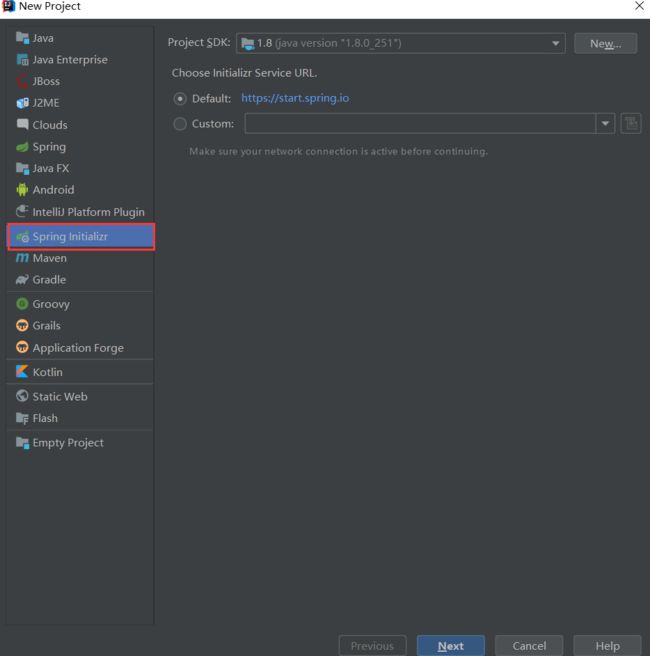The image size is (650, 656).
Task: Select the J2ME cube icon
Action: pyautogui.click(x=22, y=102)
